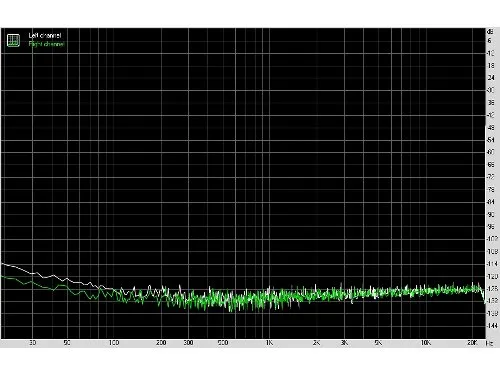This screenshot has height=375, width=500.
Task: Click the 1K frequency axis label
Action: tap(269, 343)
